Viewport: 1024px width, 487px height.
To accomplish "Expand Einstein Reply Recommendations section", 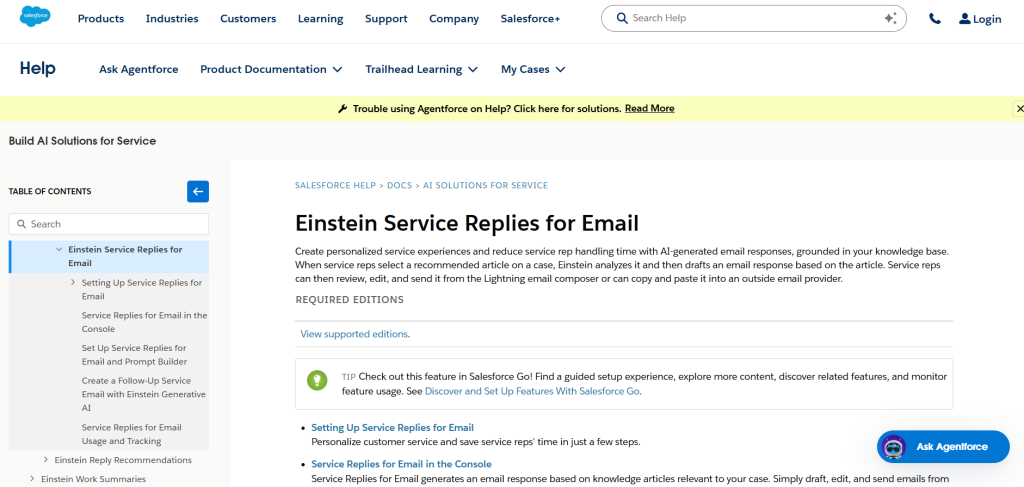I will coord(46,460).
